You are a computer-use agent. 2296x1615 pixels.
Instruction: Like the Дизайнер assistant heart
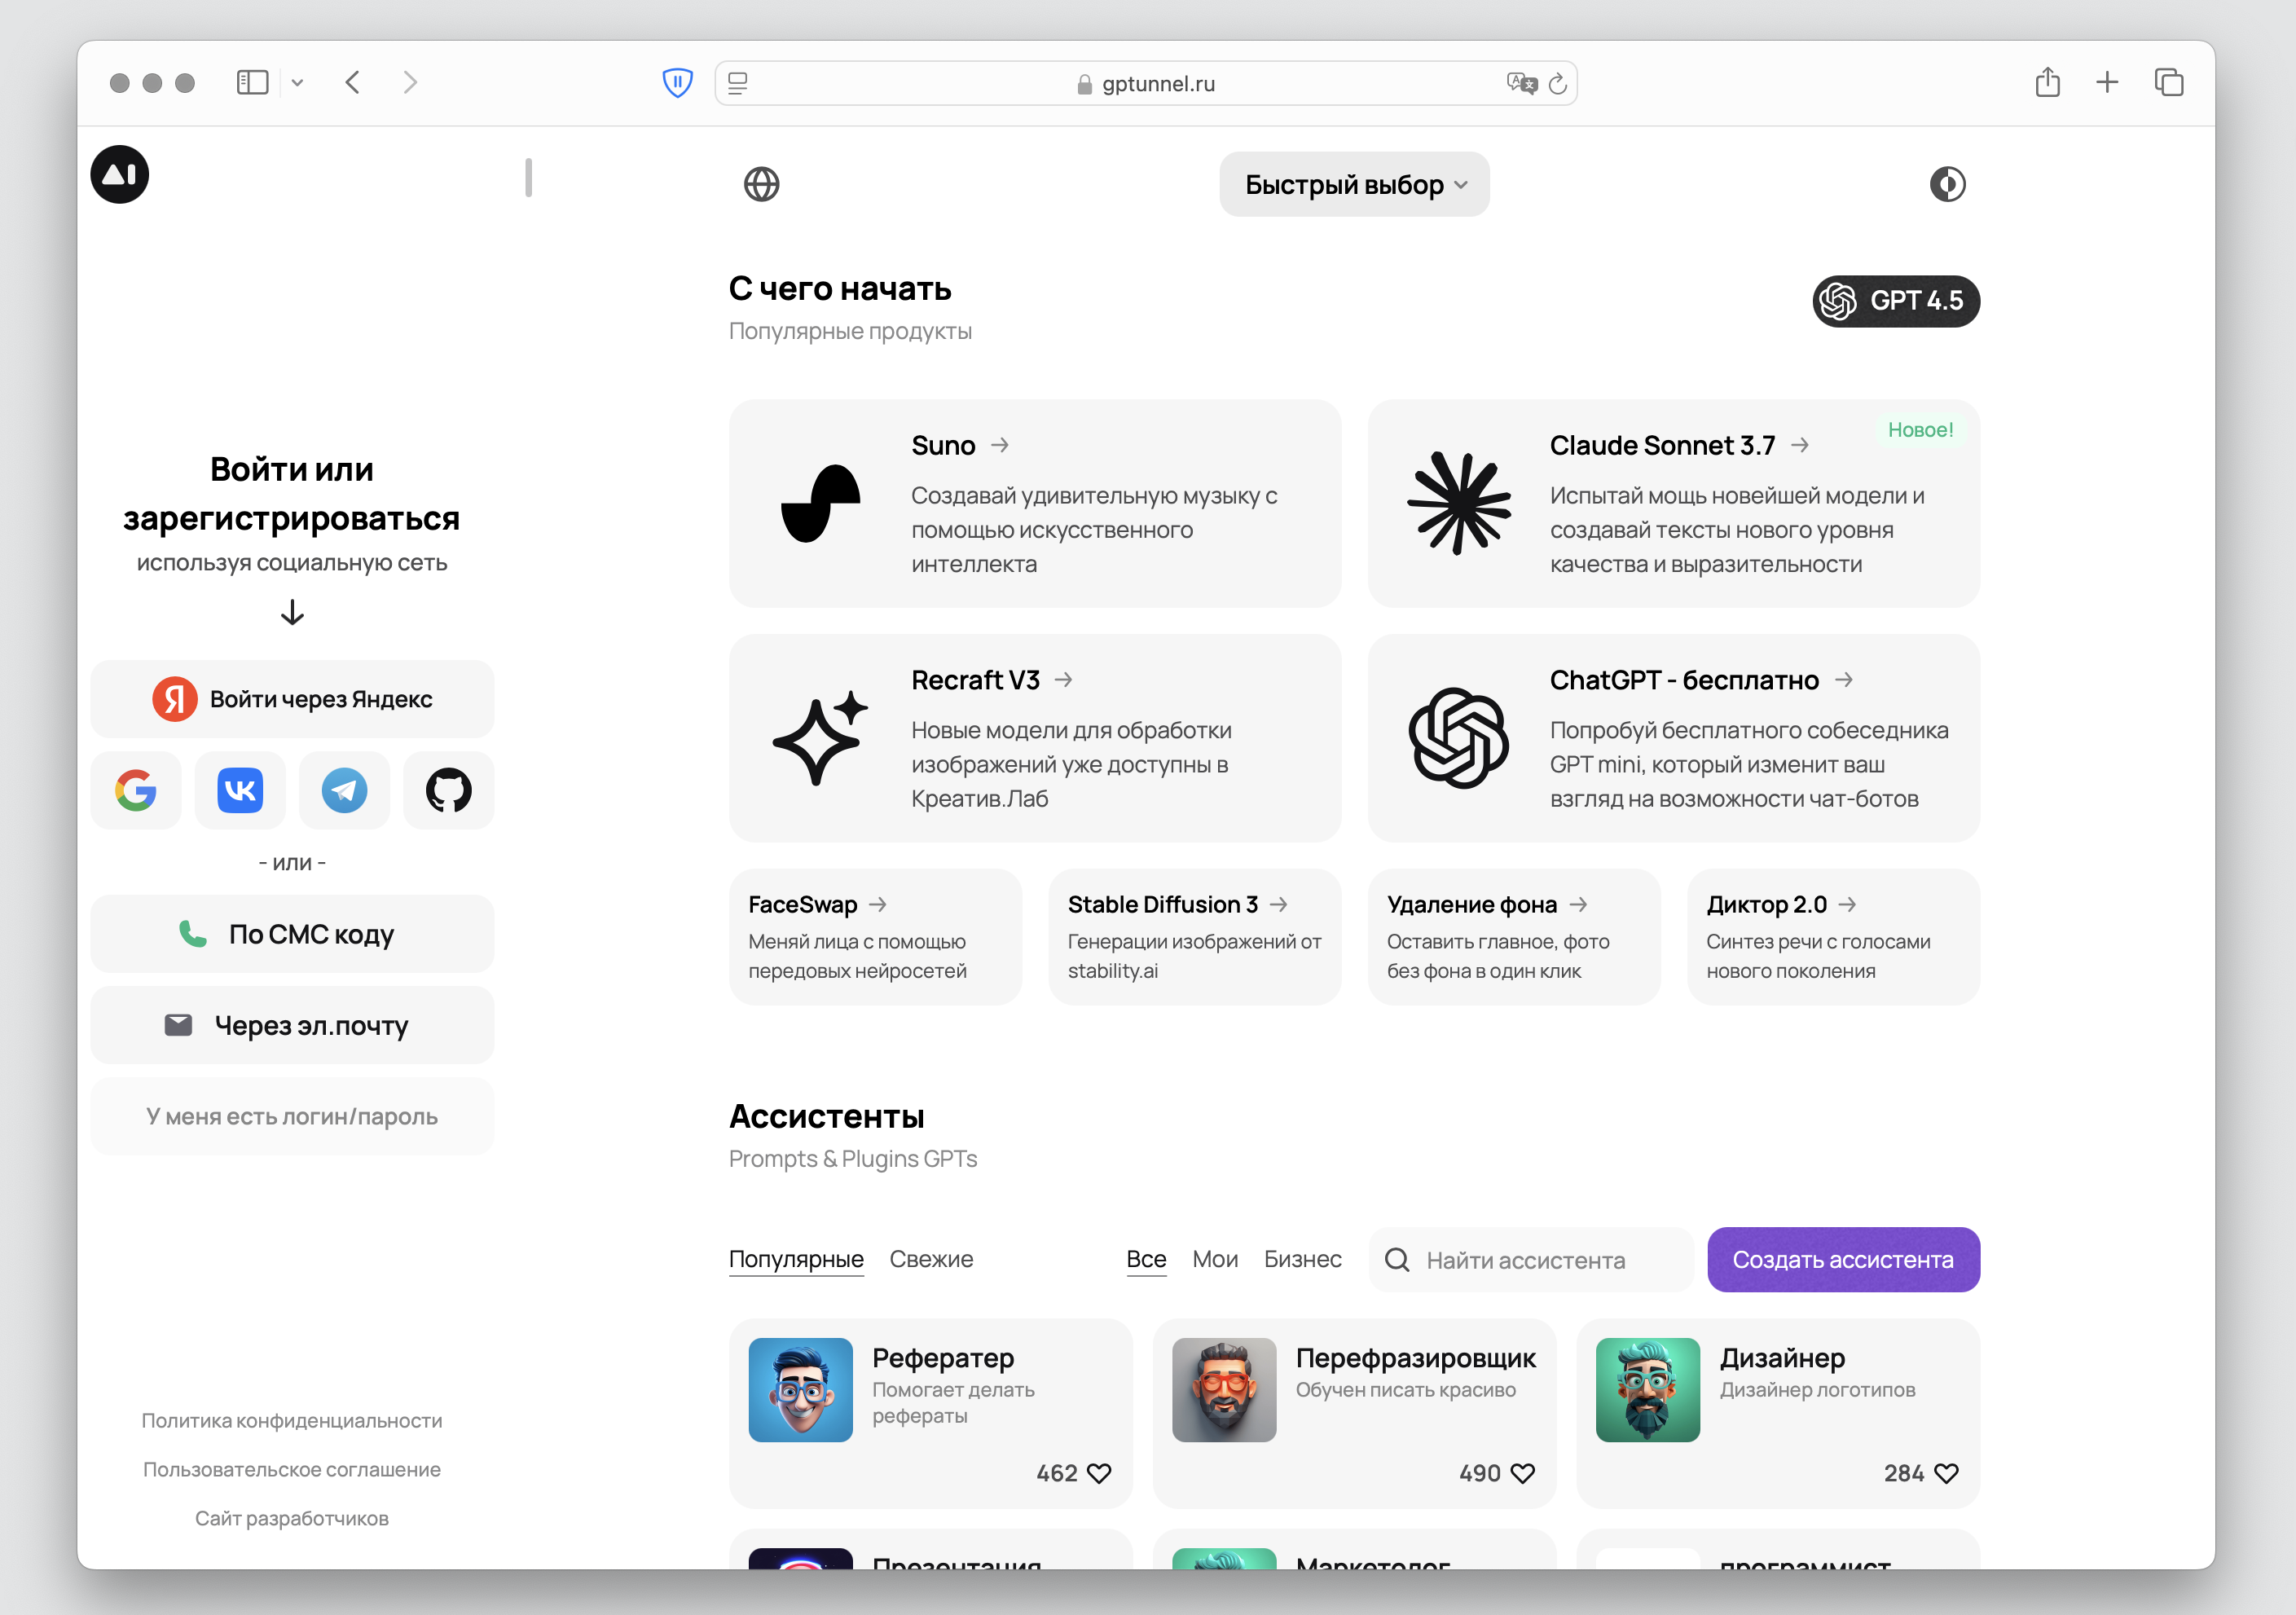[1946, 1472]
